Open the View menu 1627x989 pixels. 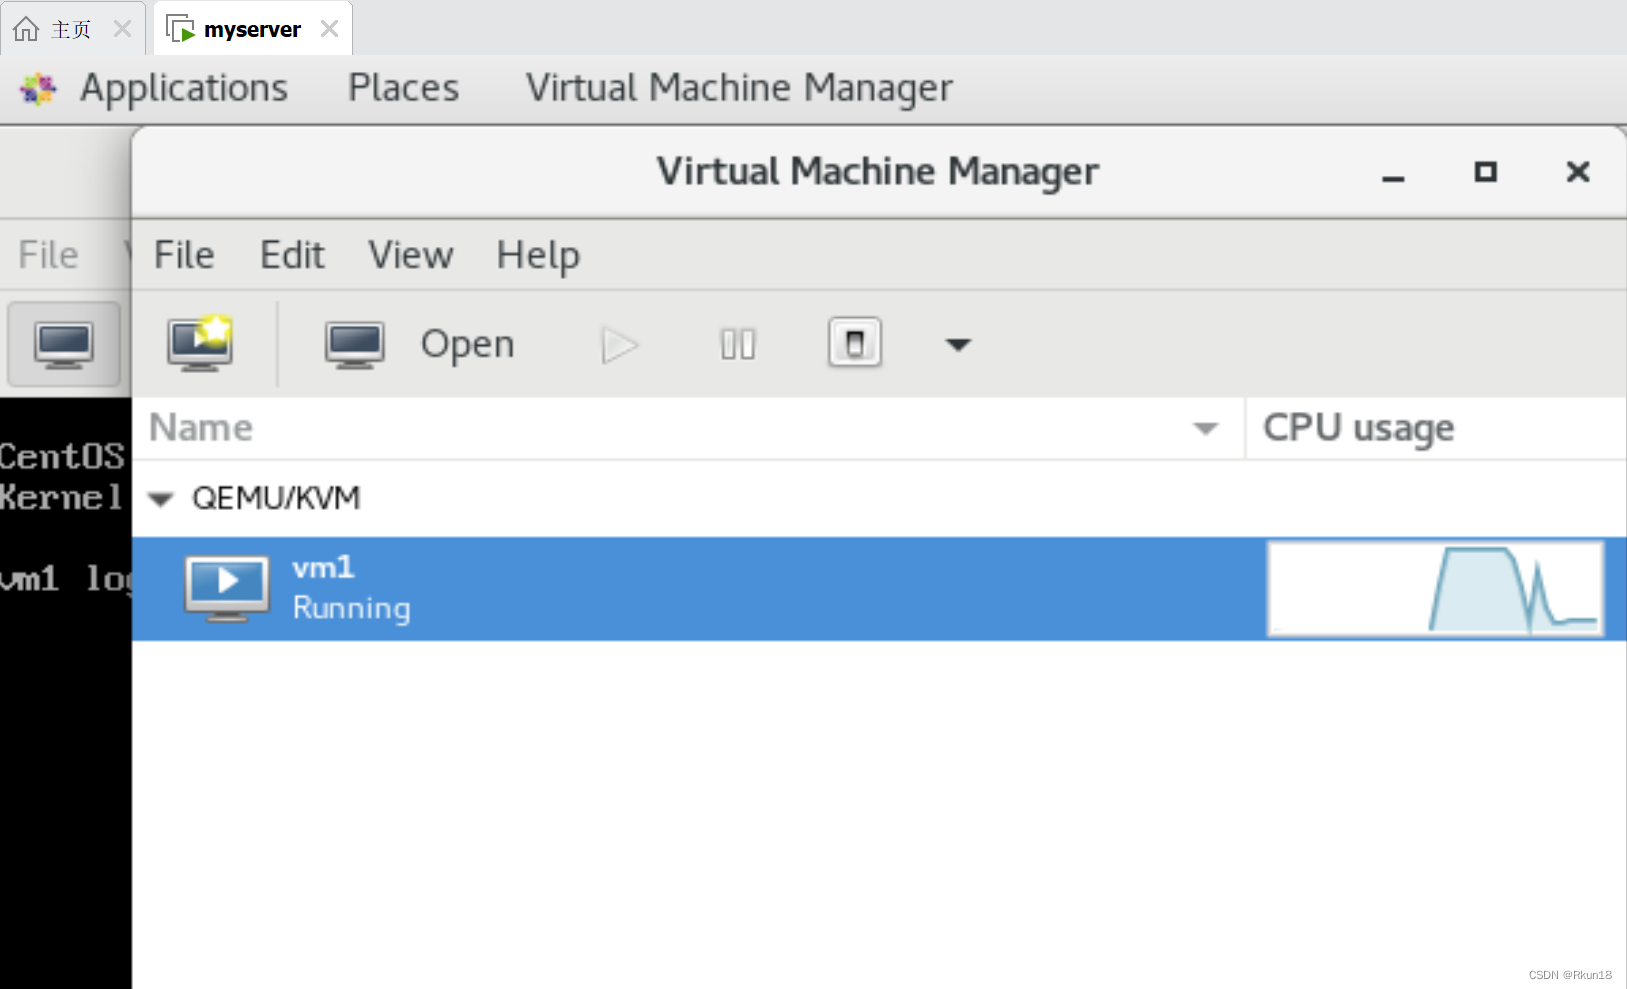pos(410,255)
